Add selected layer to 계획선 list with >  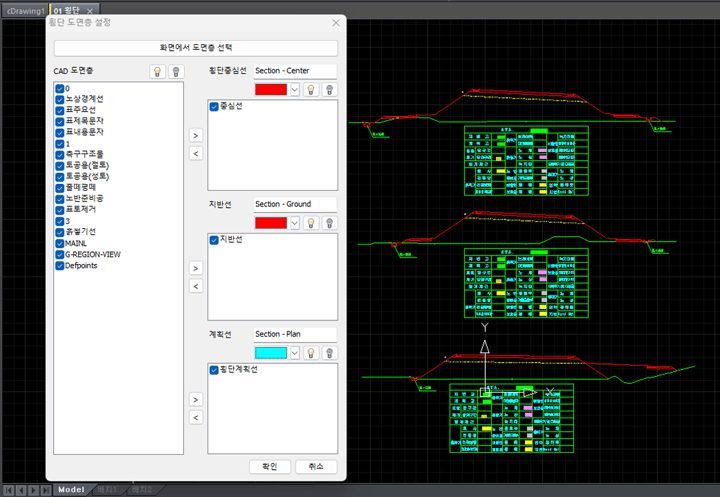coord(196,400)
